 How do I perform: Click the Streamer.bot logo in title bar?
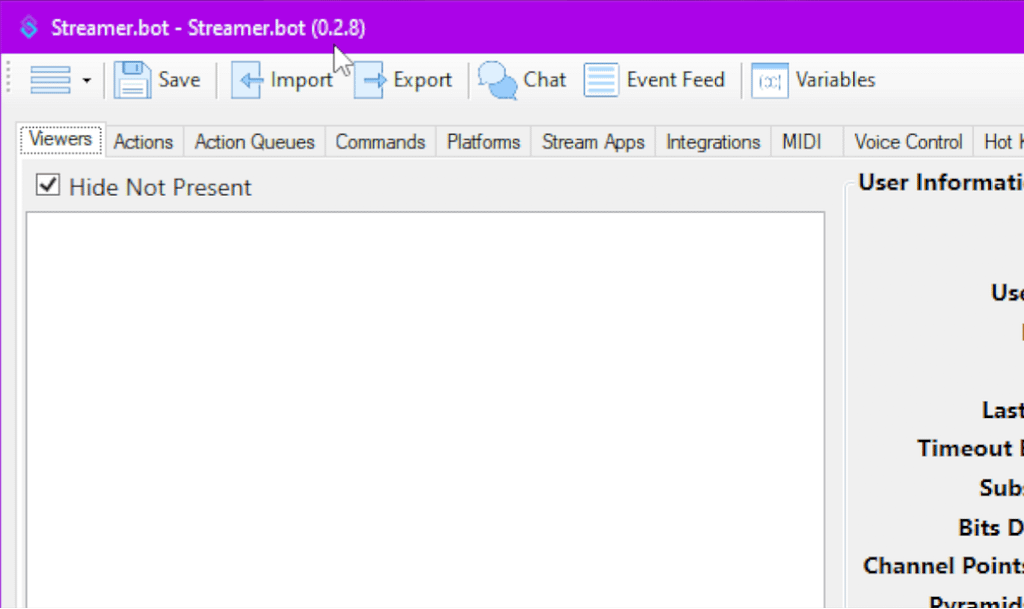coord(29,28)
